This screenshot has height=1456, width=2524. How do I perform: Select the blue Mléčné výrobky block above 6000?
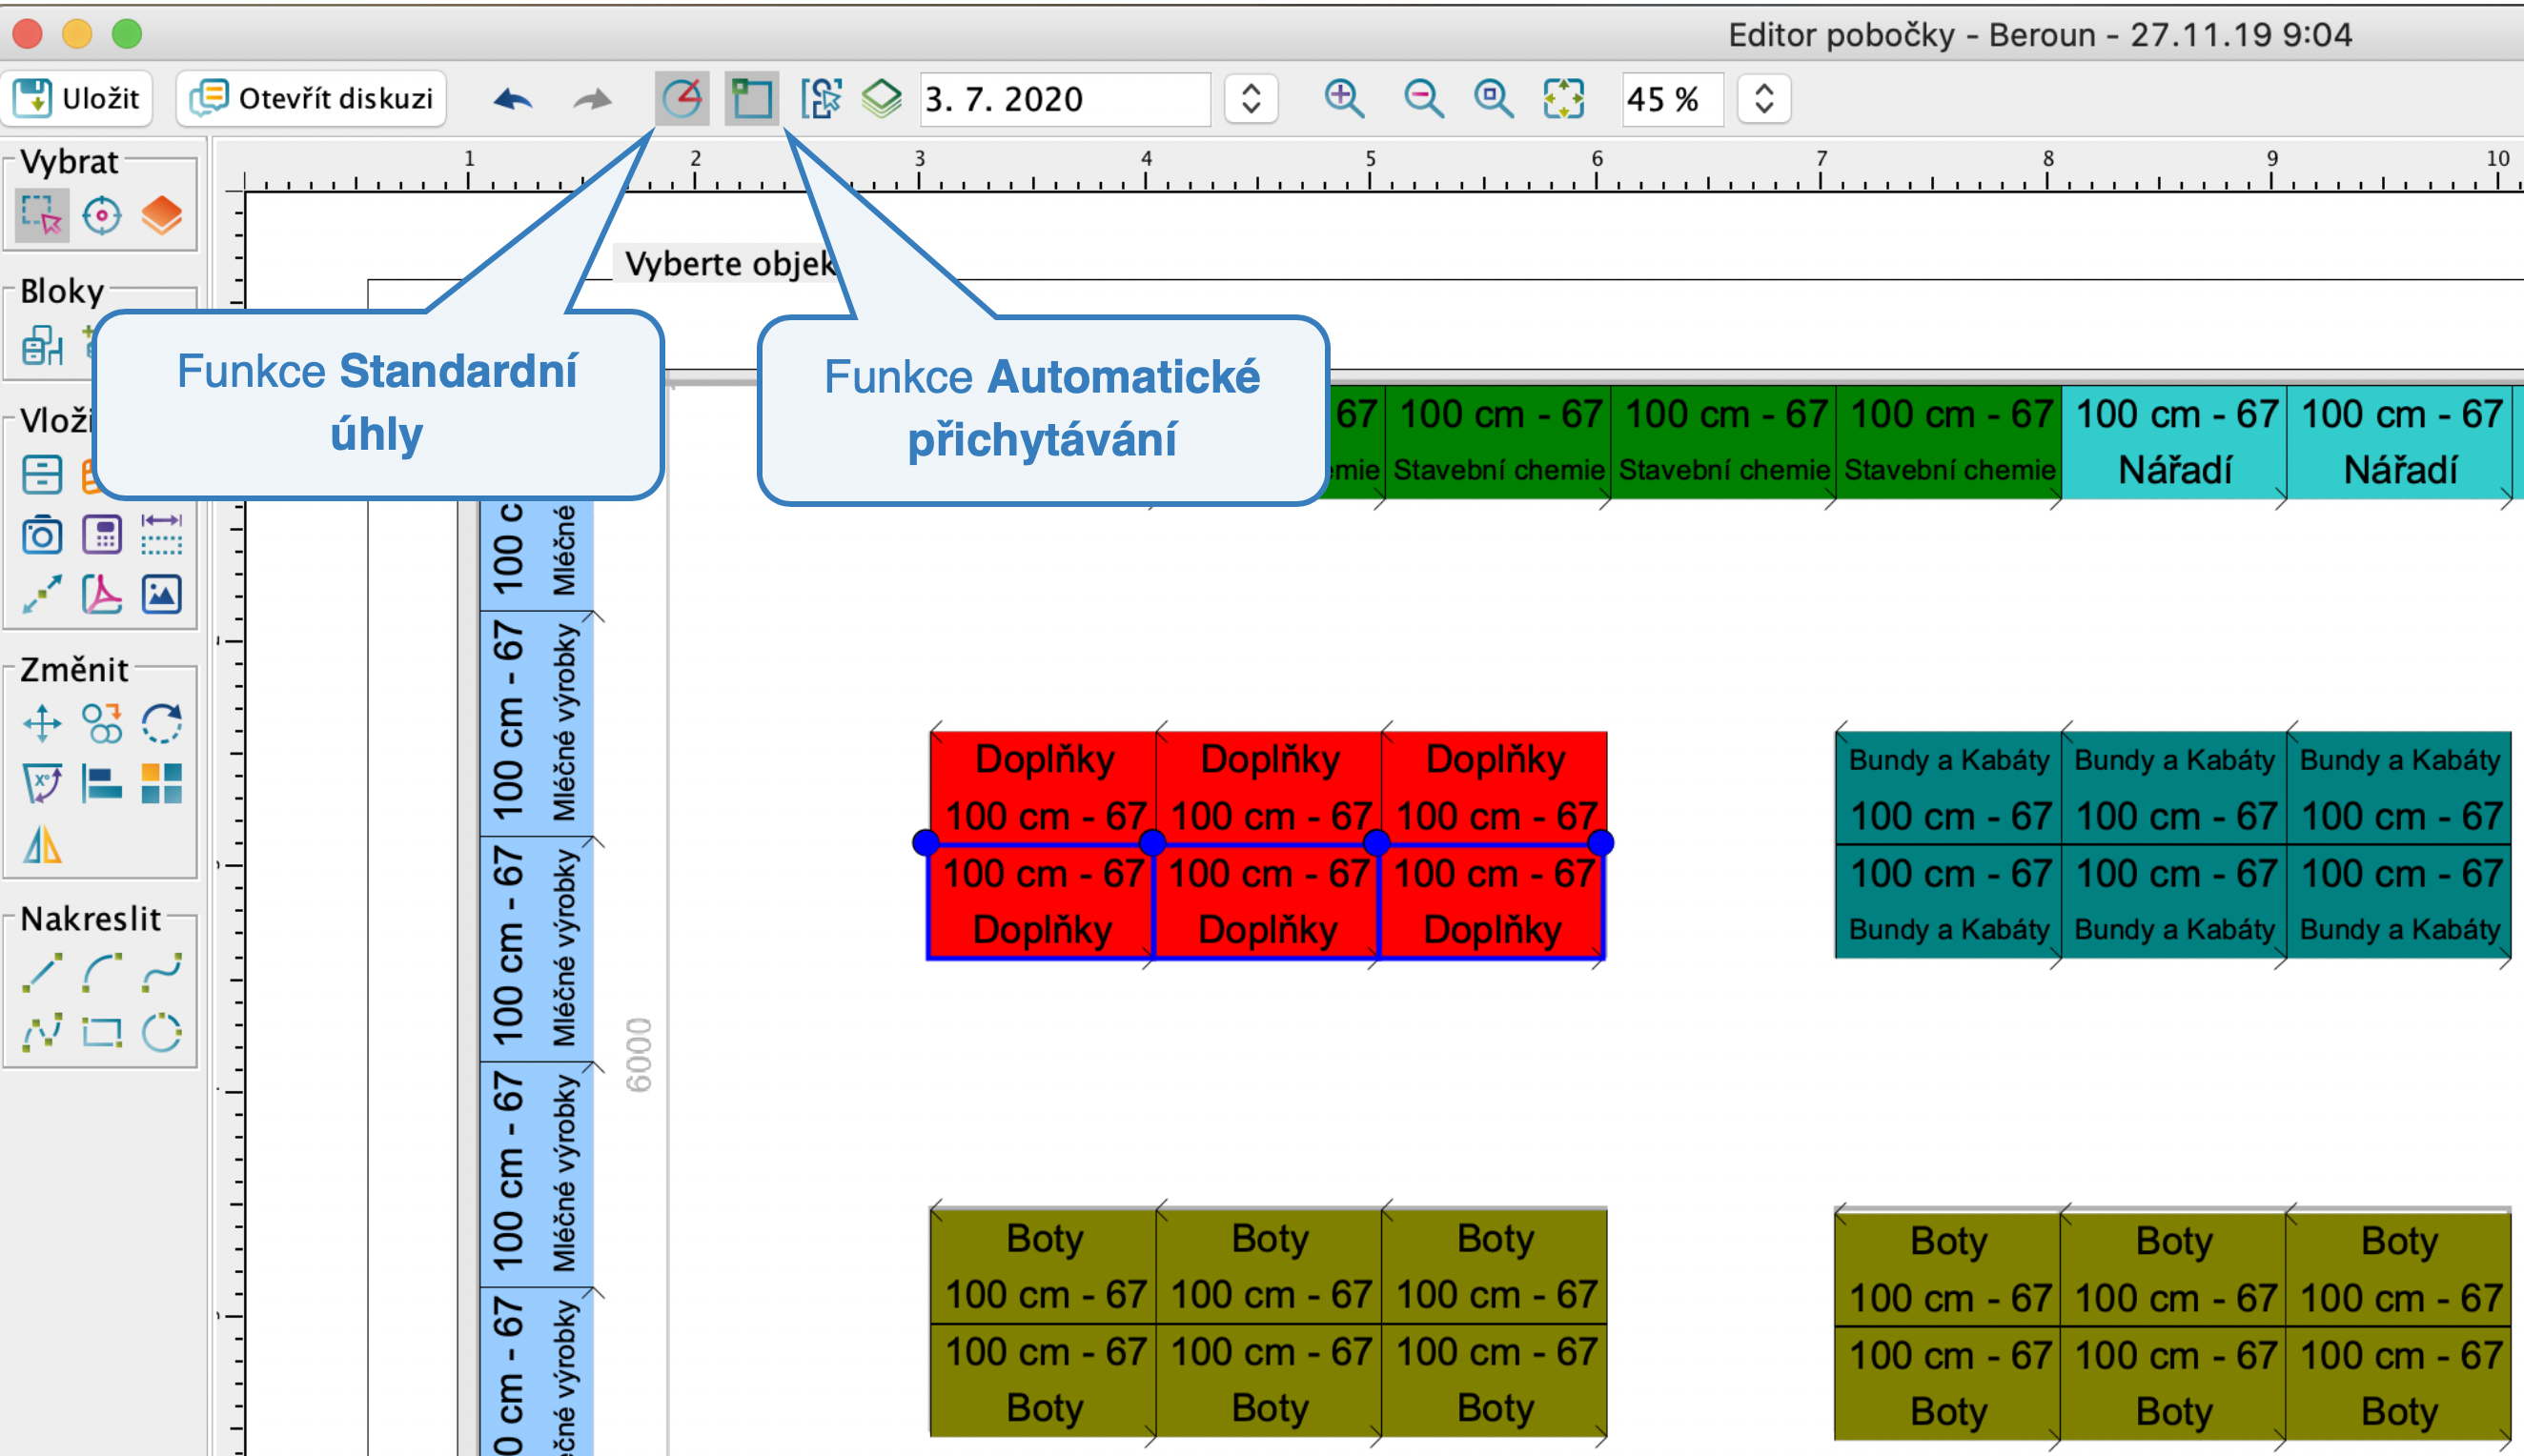pos(537,948)
